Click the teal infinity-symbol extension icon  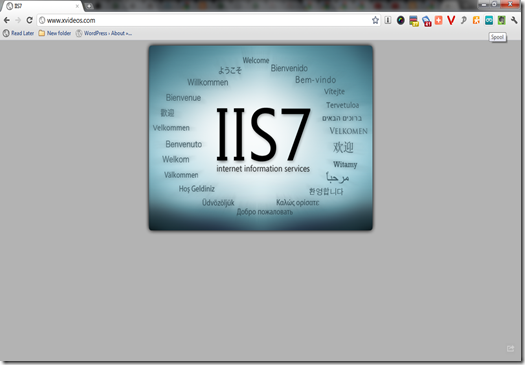(489, 20)
